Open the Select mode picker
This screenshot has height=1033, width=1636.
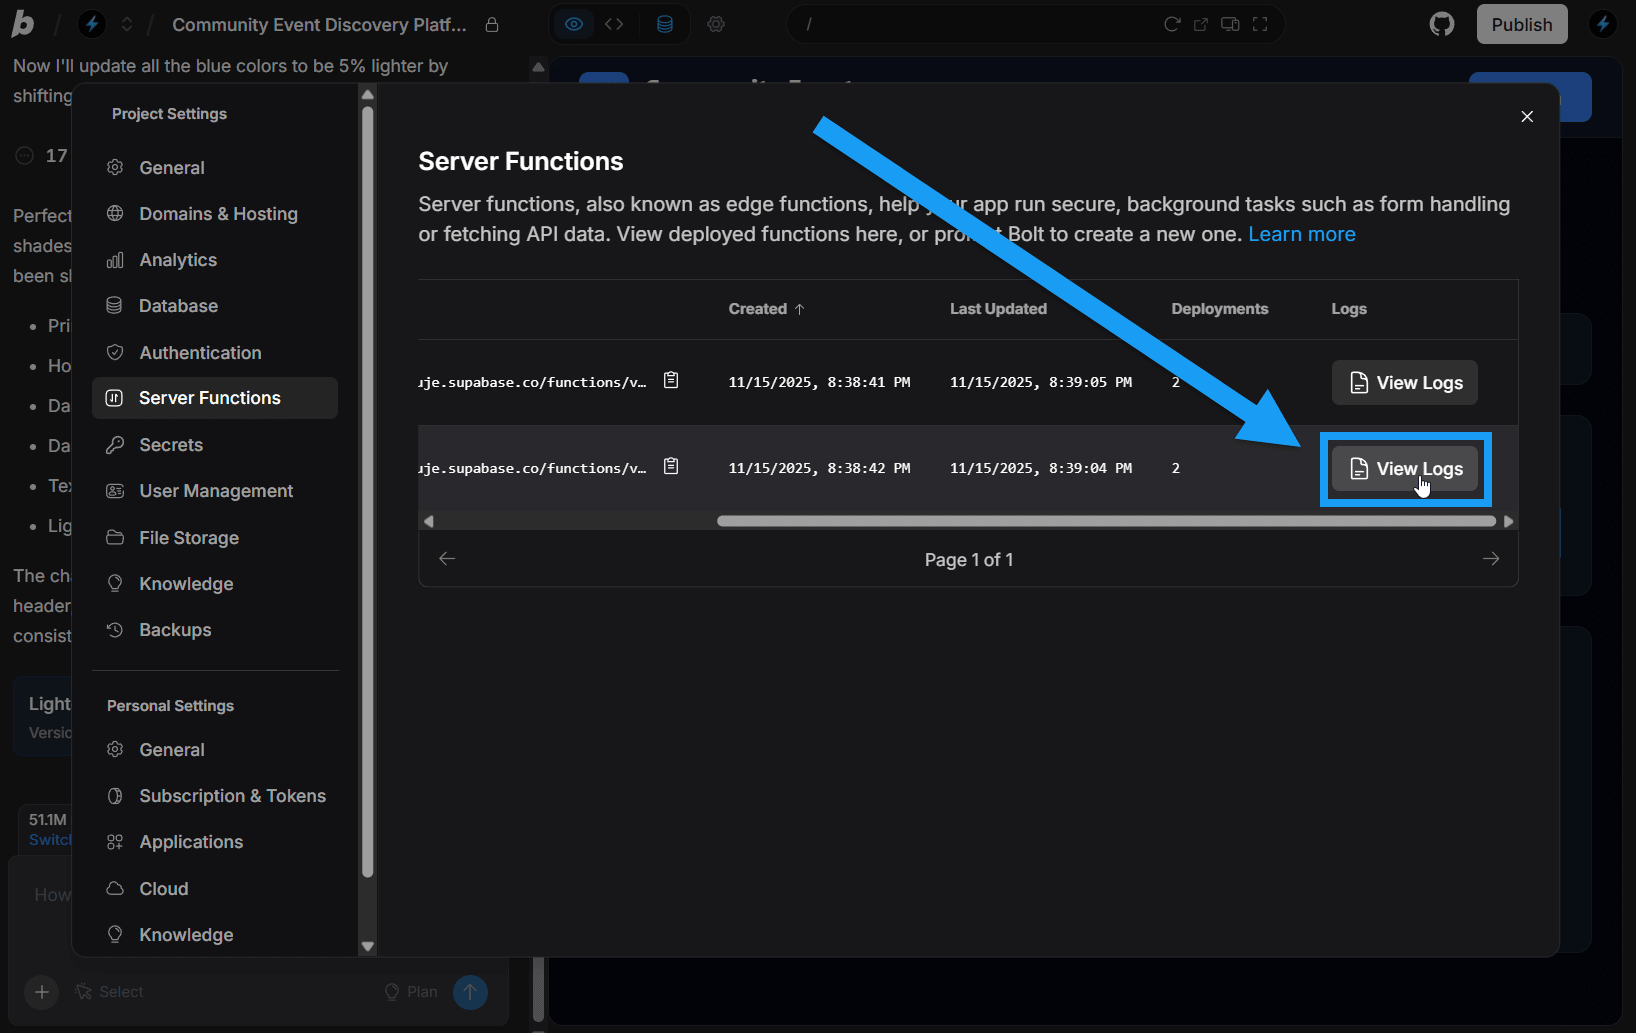[110, 992]
